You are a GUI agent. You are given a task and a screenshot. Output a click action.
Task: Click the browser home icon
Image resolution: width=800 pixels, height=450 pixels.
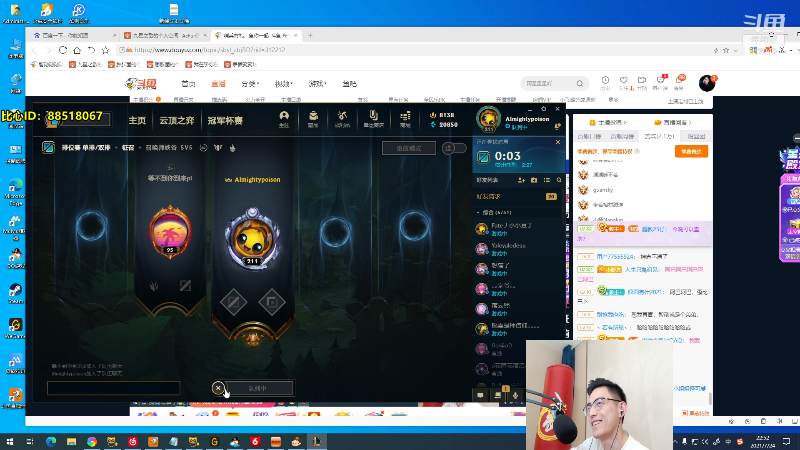[x=77, y=50]
